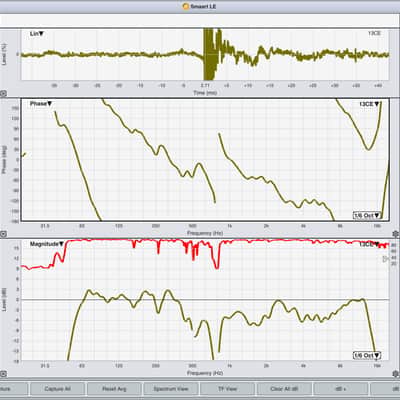
Task: Click the Smaart LE title bar icon
Action: pos(186,6)
